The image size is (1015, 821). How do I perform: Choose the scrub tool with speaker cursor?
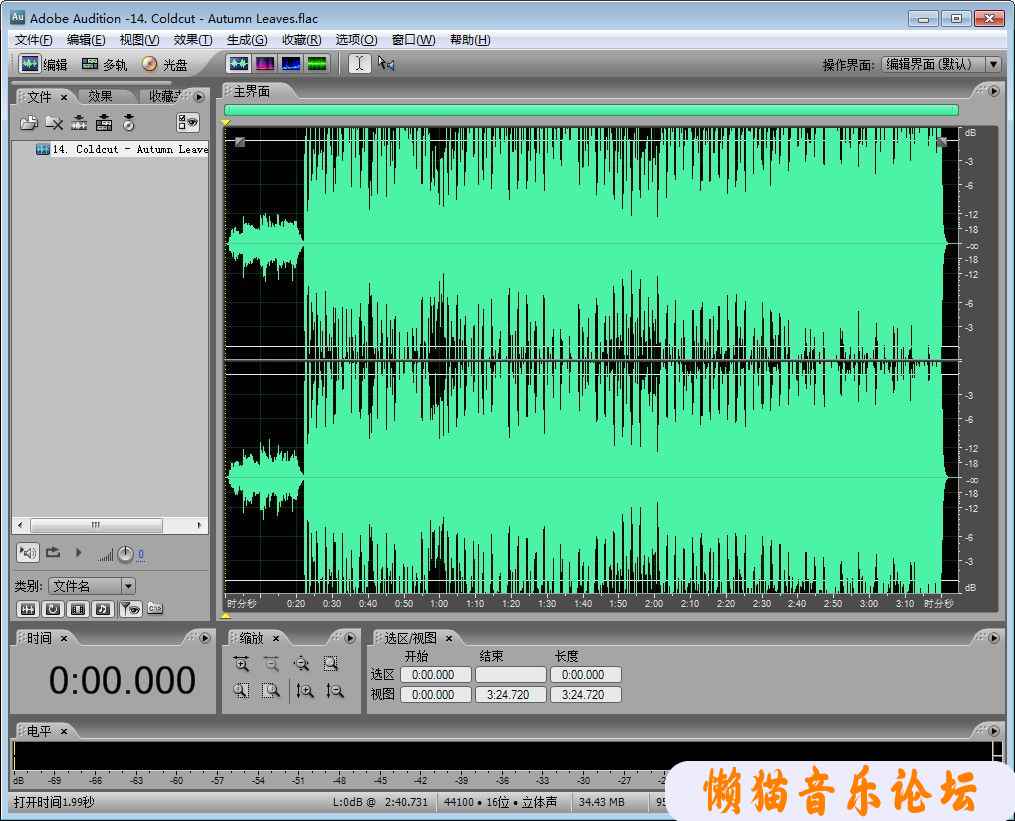click(x=386, y=63)
